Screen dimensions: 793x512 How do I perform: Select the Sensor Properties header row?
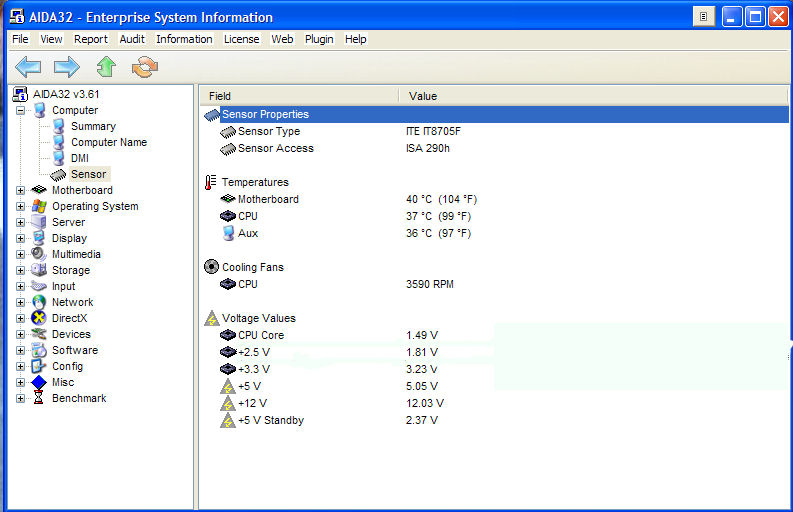click(x=496, y=114)
